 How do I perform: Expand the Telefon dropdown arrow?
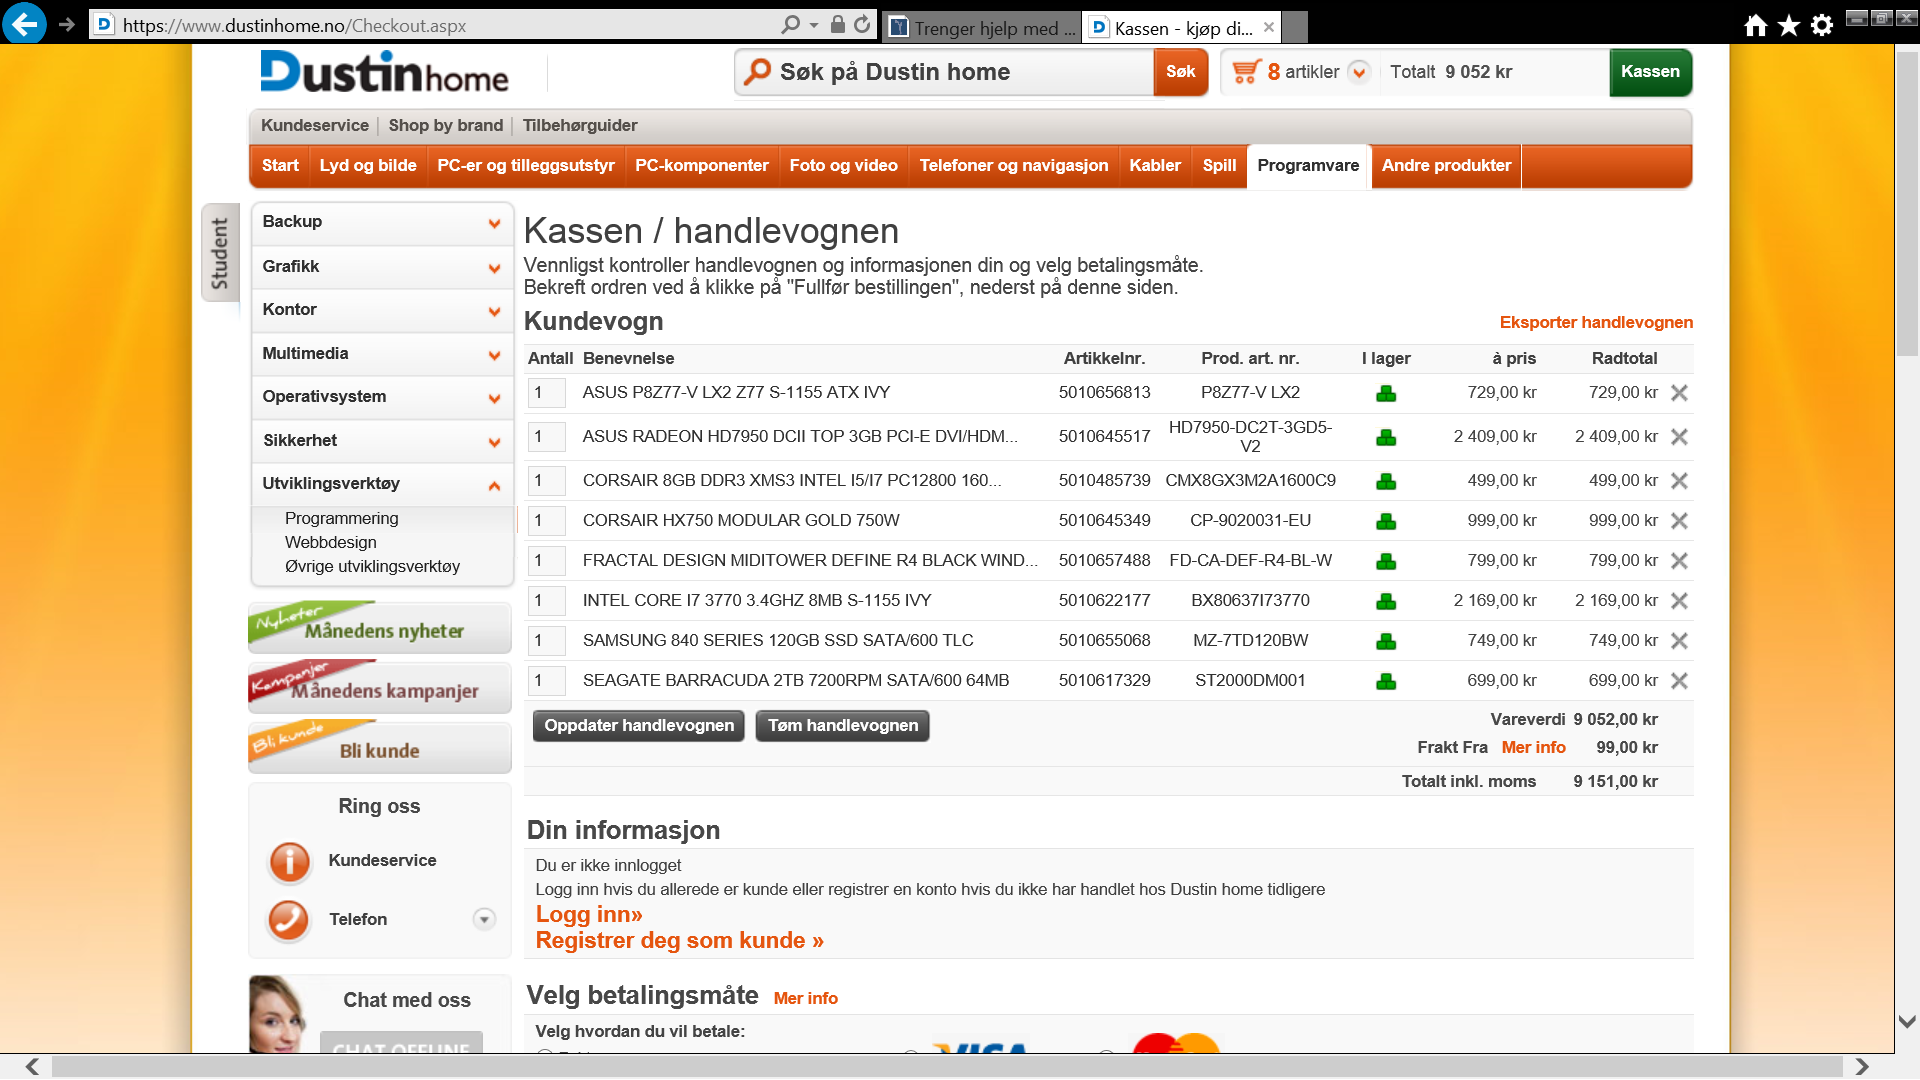pos(484,919)
